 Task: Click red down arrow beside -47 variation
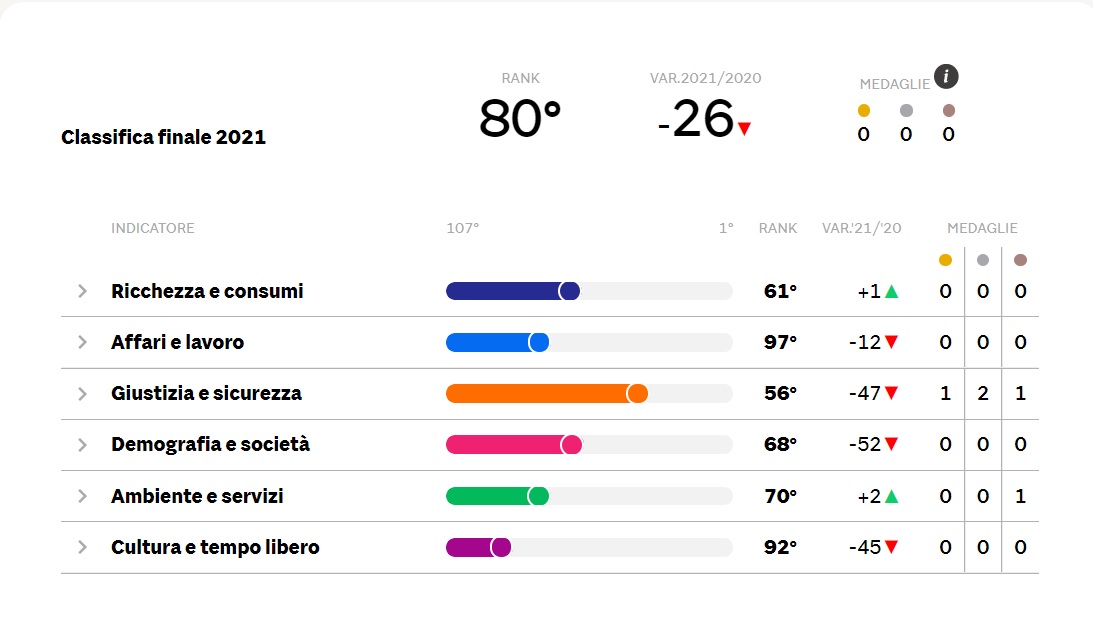coord(892,393)
